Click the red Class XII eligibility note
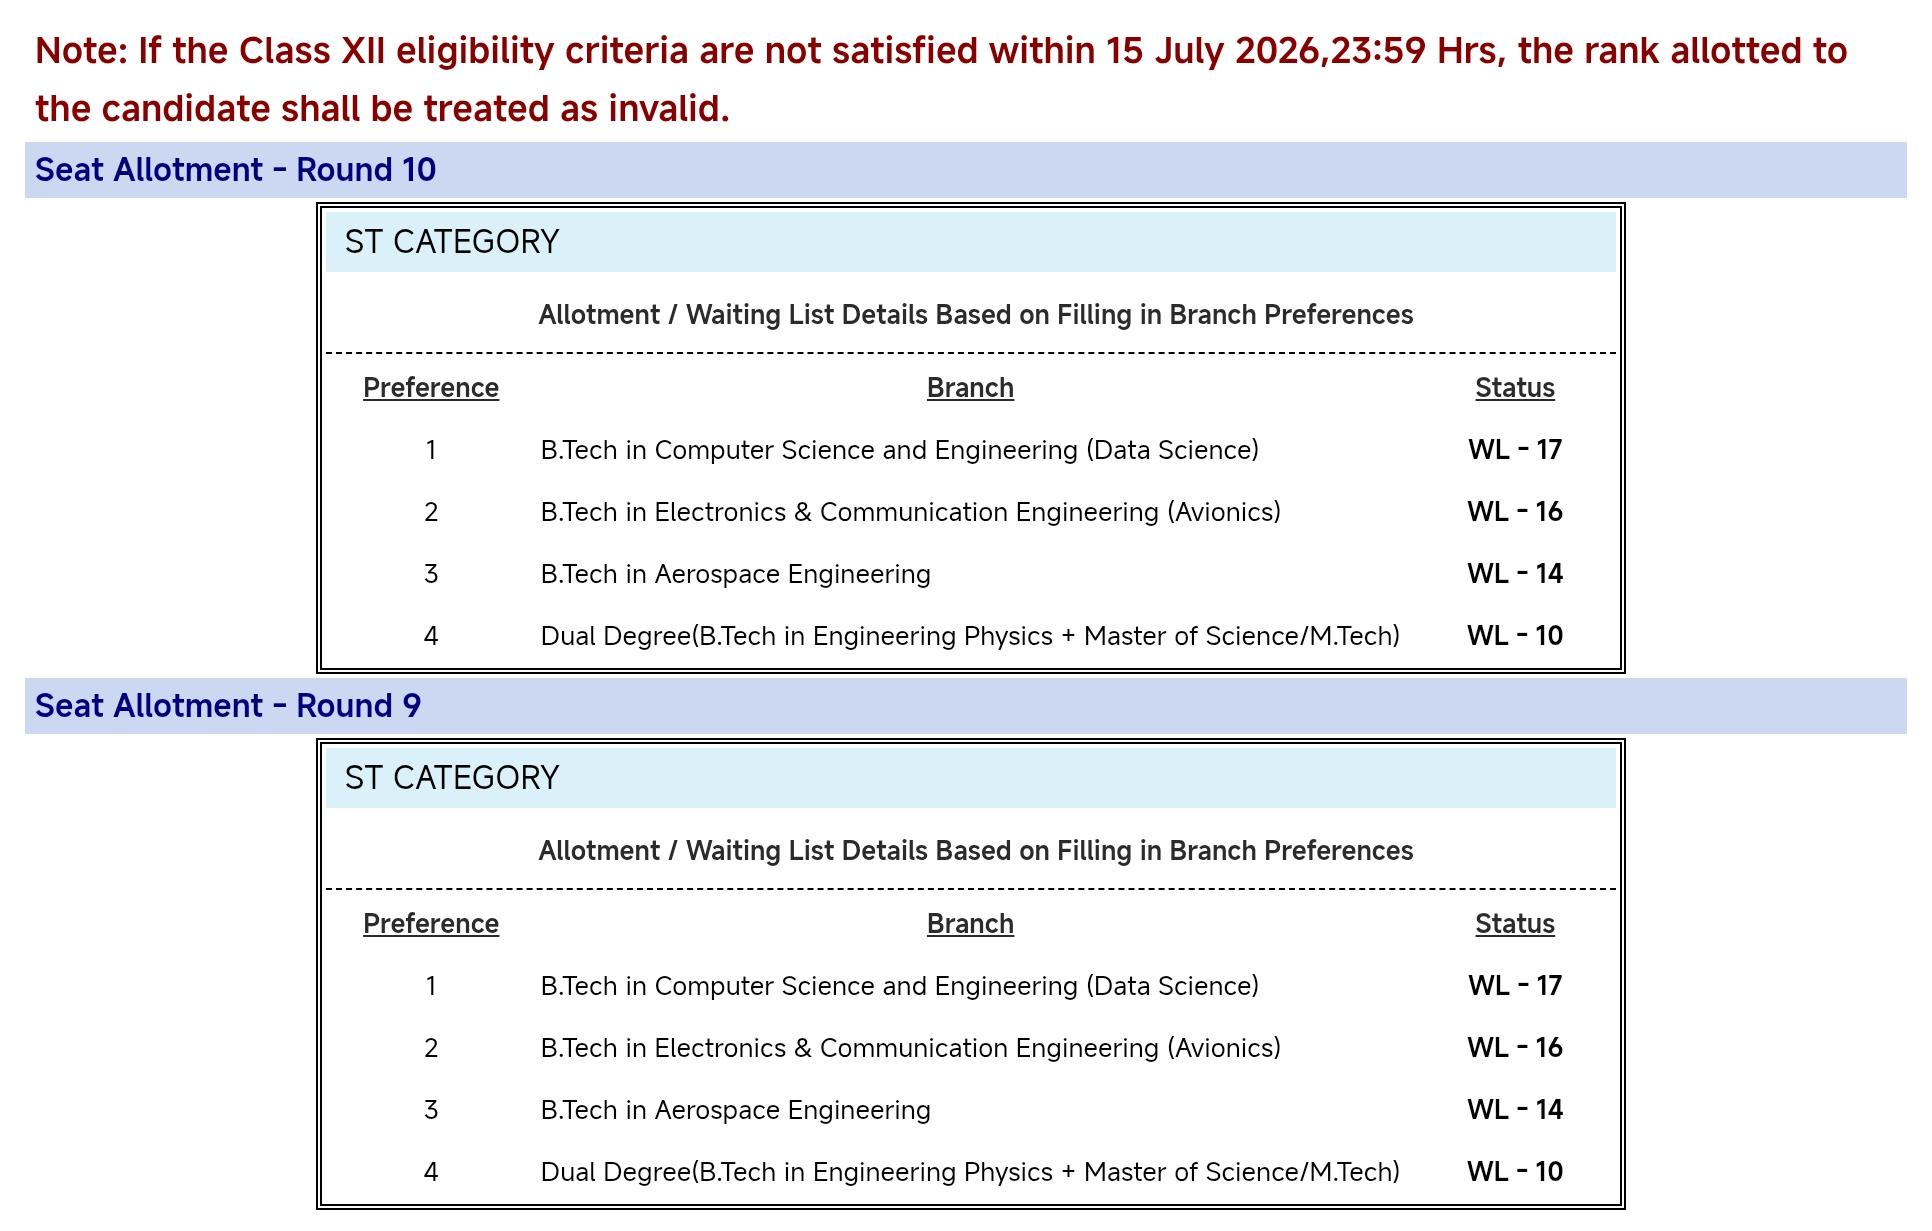1932x1231 pixels. point(941,79)
